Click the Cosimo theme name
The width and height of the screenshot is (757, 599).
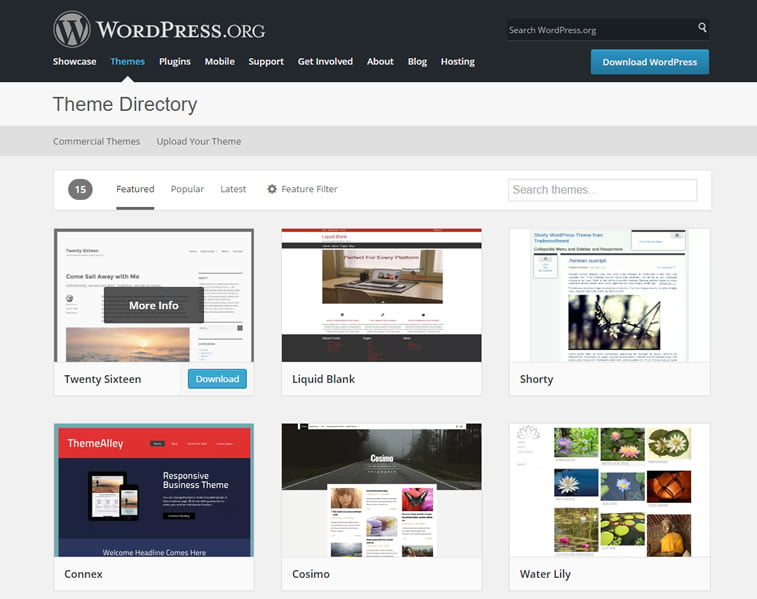pos(311,574)
